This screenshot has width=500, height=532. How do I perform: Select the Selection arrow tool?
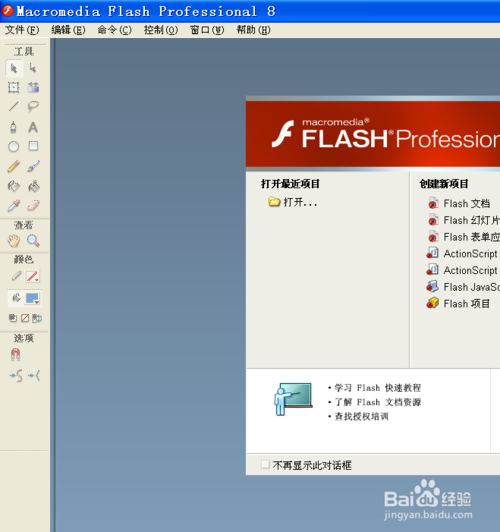14,68
